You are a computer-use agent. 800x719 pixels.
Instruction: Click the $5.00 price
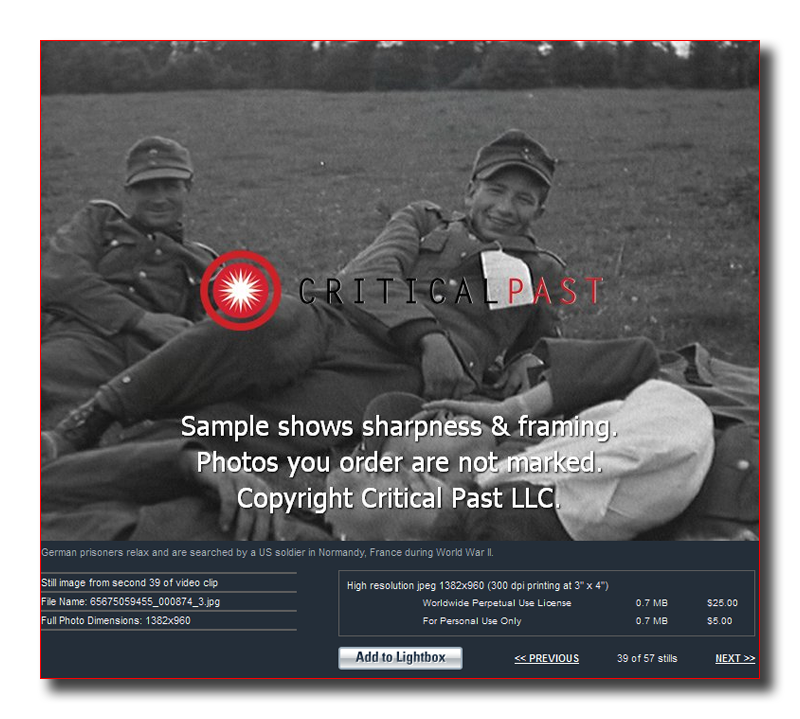[719, 621]
